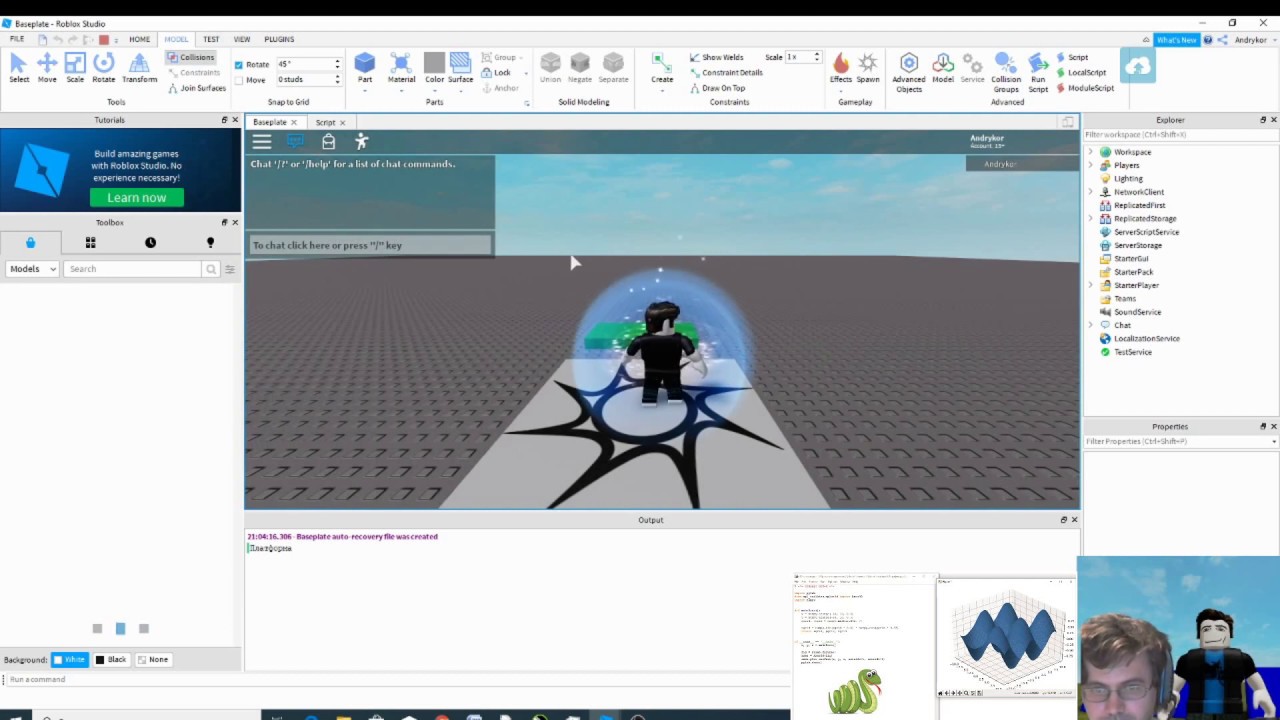This screenshot has height=720, width=1280.
Task: Choose the Select tool
Action: 19,68
